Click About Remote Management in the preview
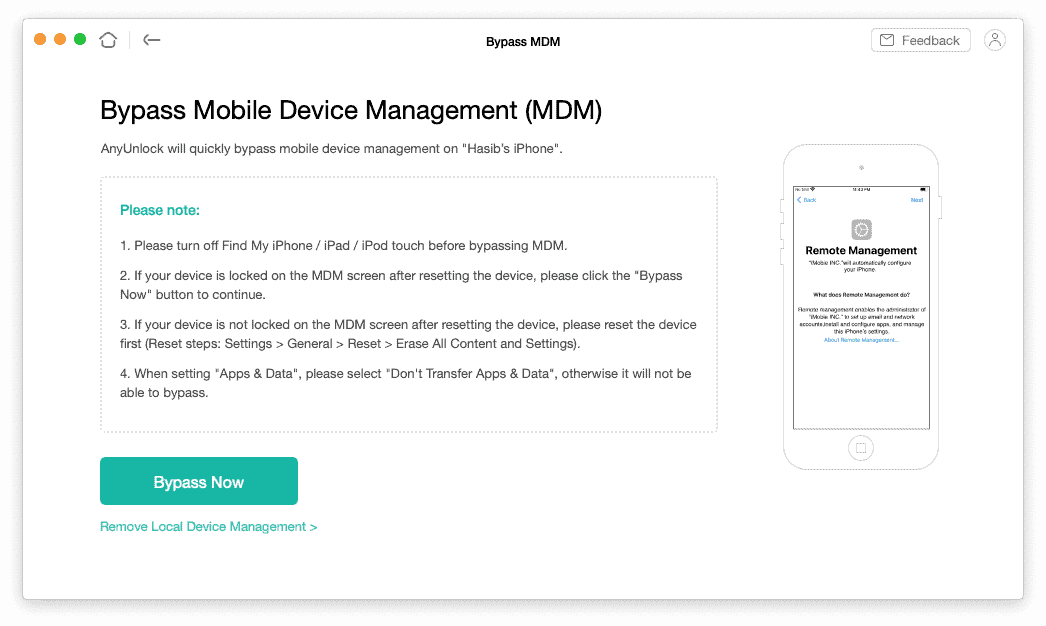 861,340
